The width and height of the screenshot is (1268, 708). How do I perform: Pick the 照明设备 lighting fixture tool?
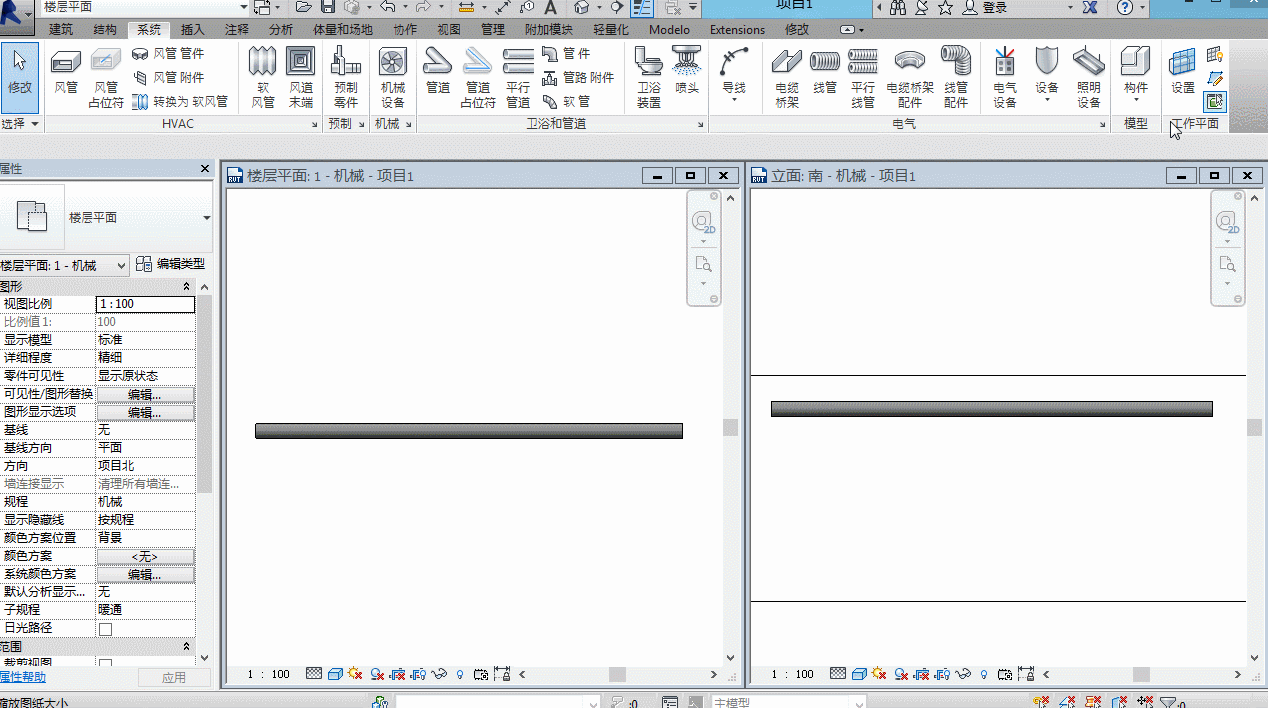coord(1089,77)
